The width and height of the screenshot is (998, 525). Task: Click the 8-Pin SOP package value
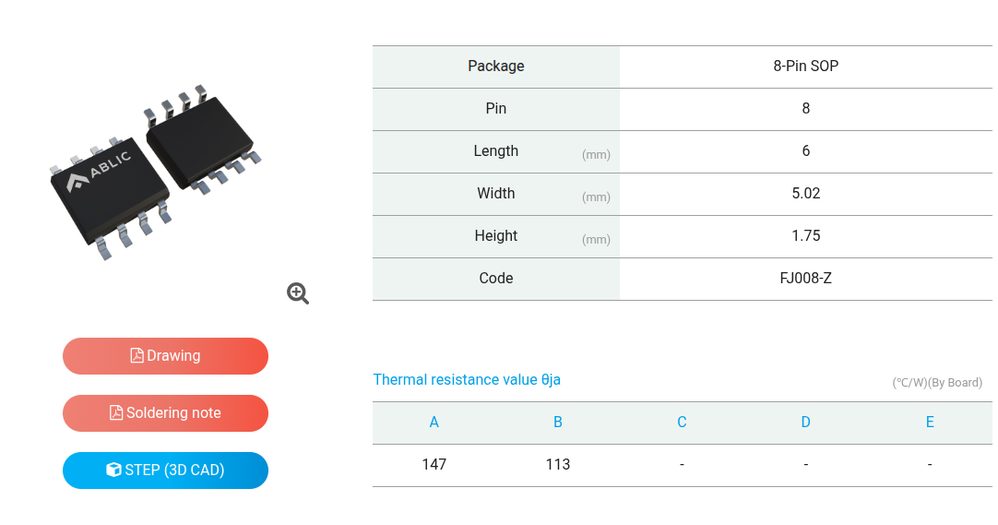pos(806,66)
